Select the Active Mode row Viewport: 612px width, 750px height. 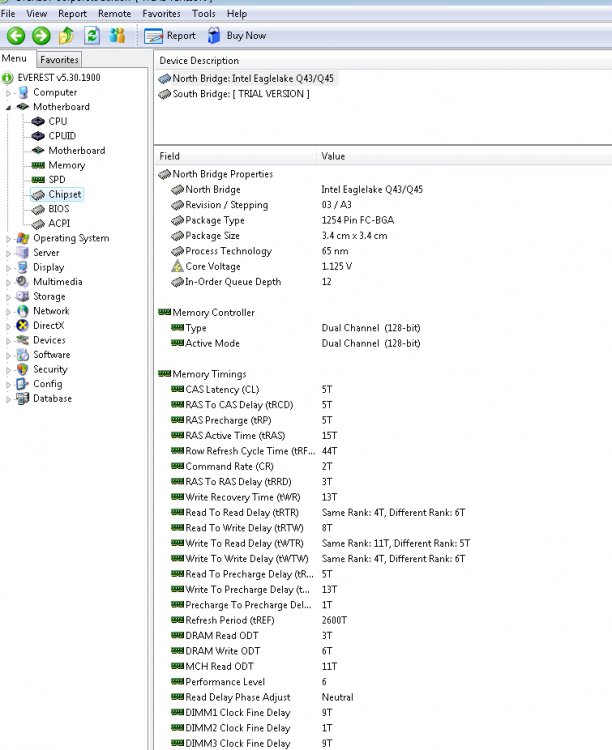point(383,343)
